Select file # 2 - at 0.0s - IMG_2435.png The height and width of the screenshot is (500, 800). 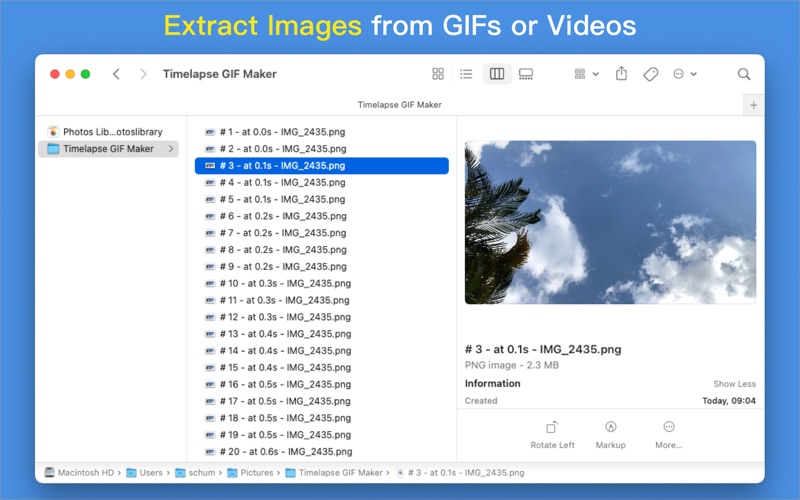pos(321,148)
